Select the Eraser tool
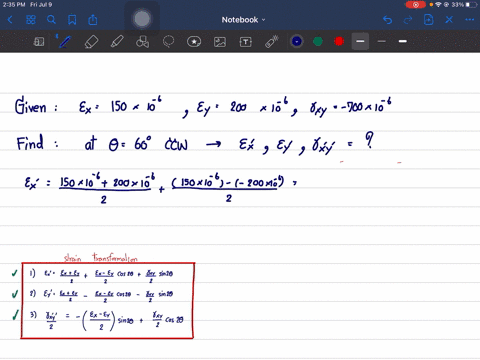 [91, 42]
